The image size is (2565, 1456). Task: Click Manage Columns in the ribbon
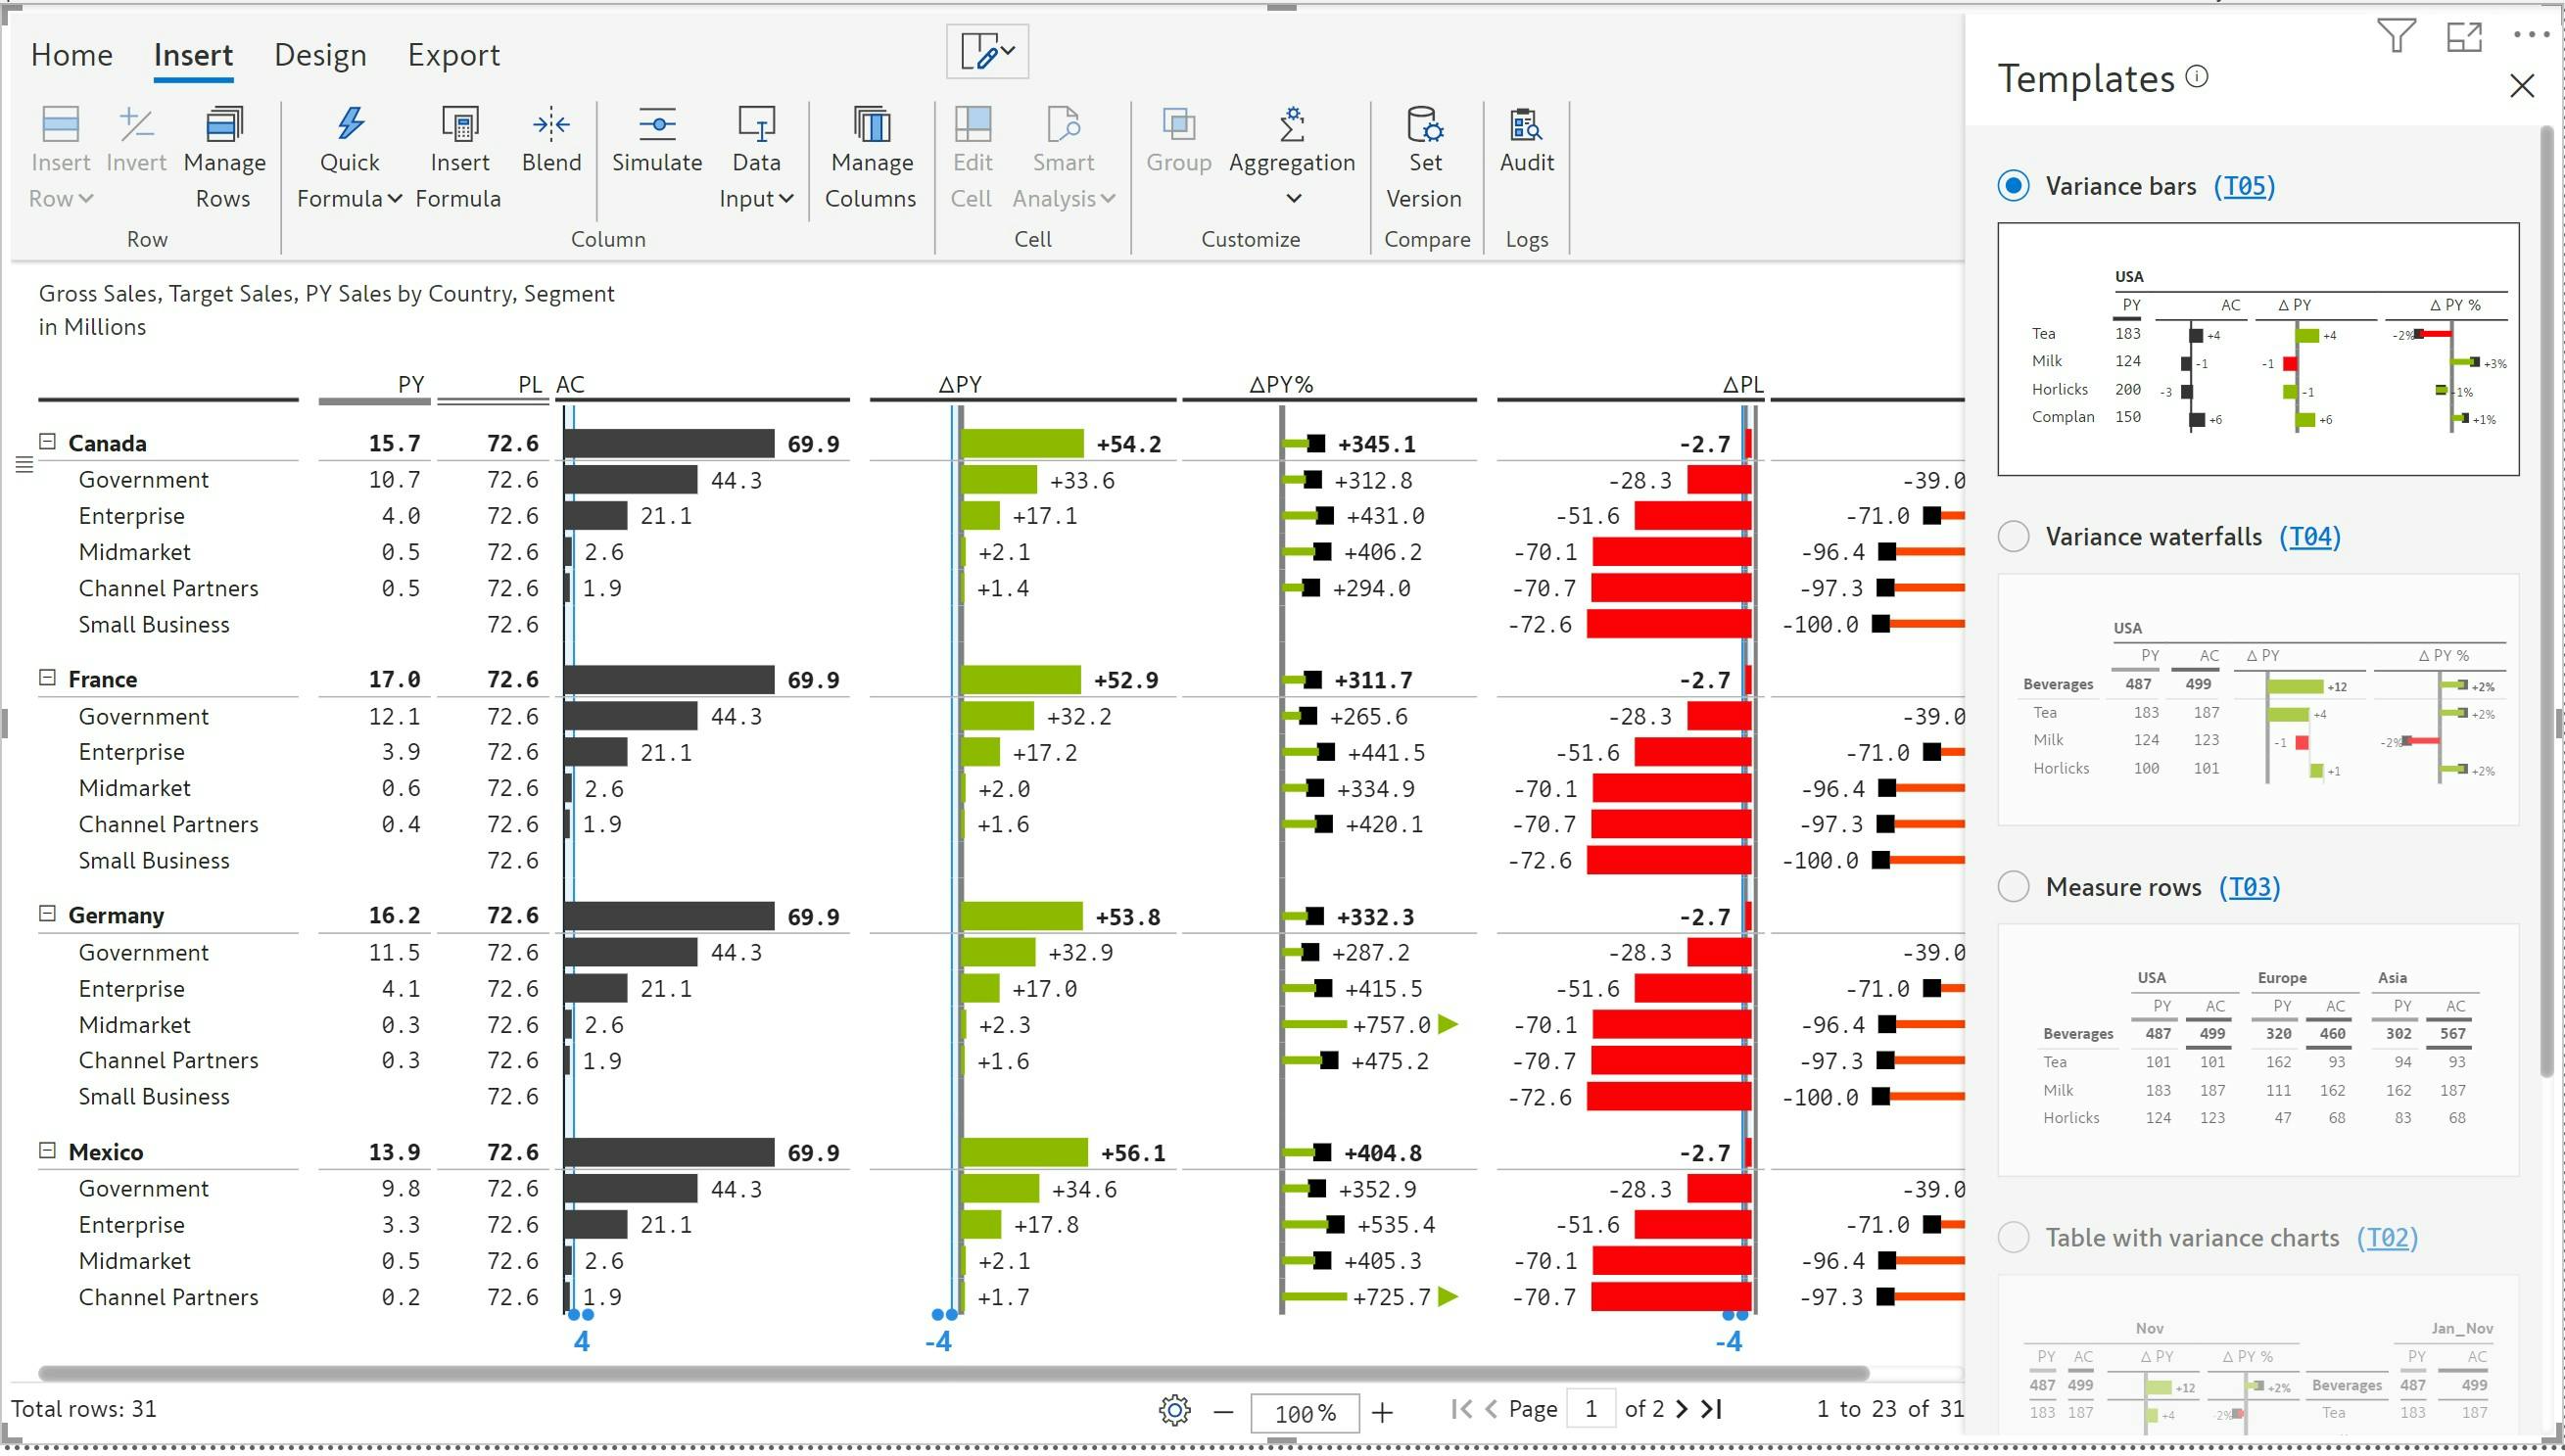coord(871,125)
